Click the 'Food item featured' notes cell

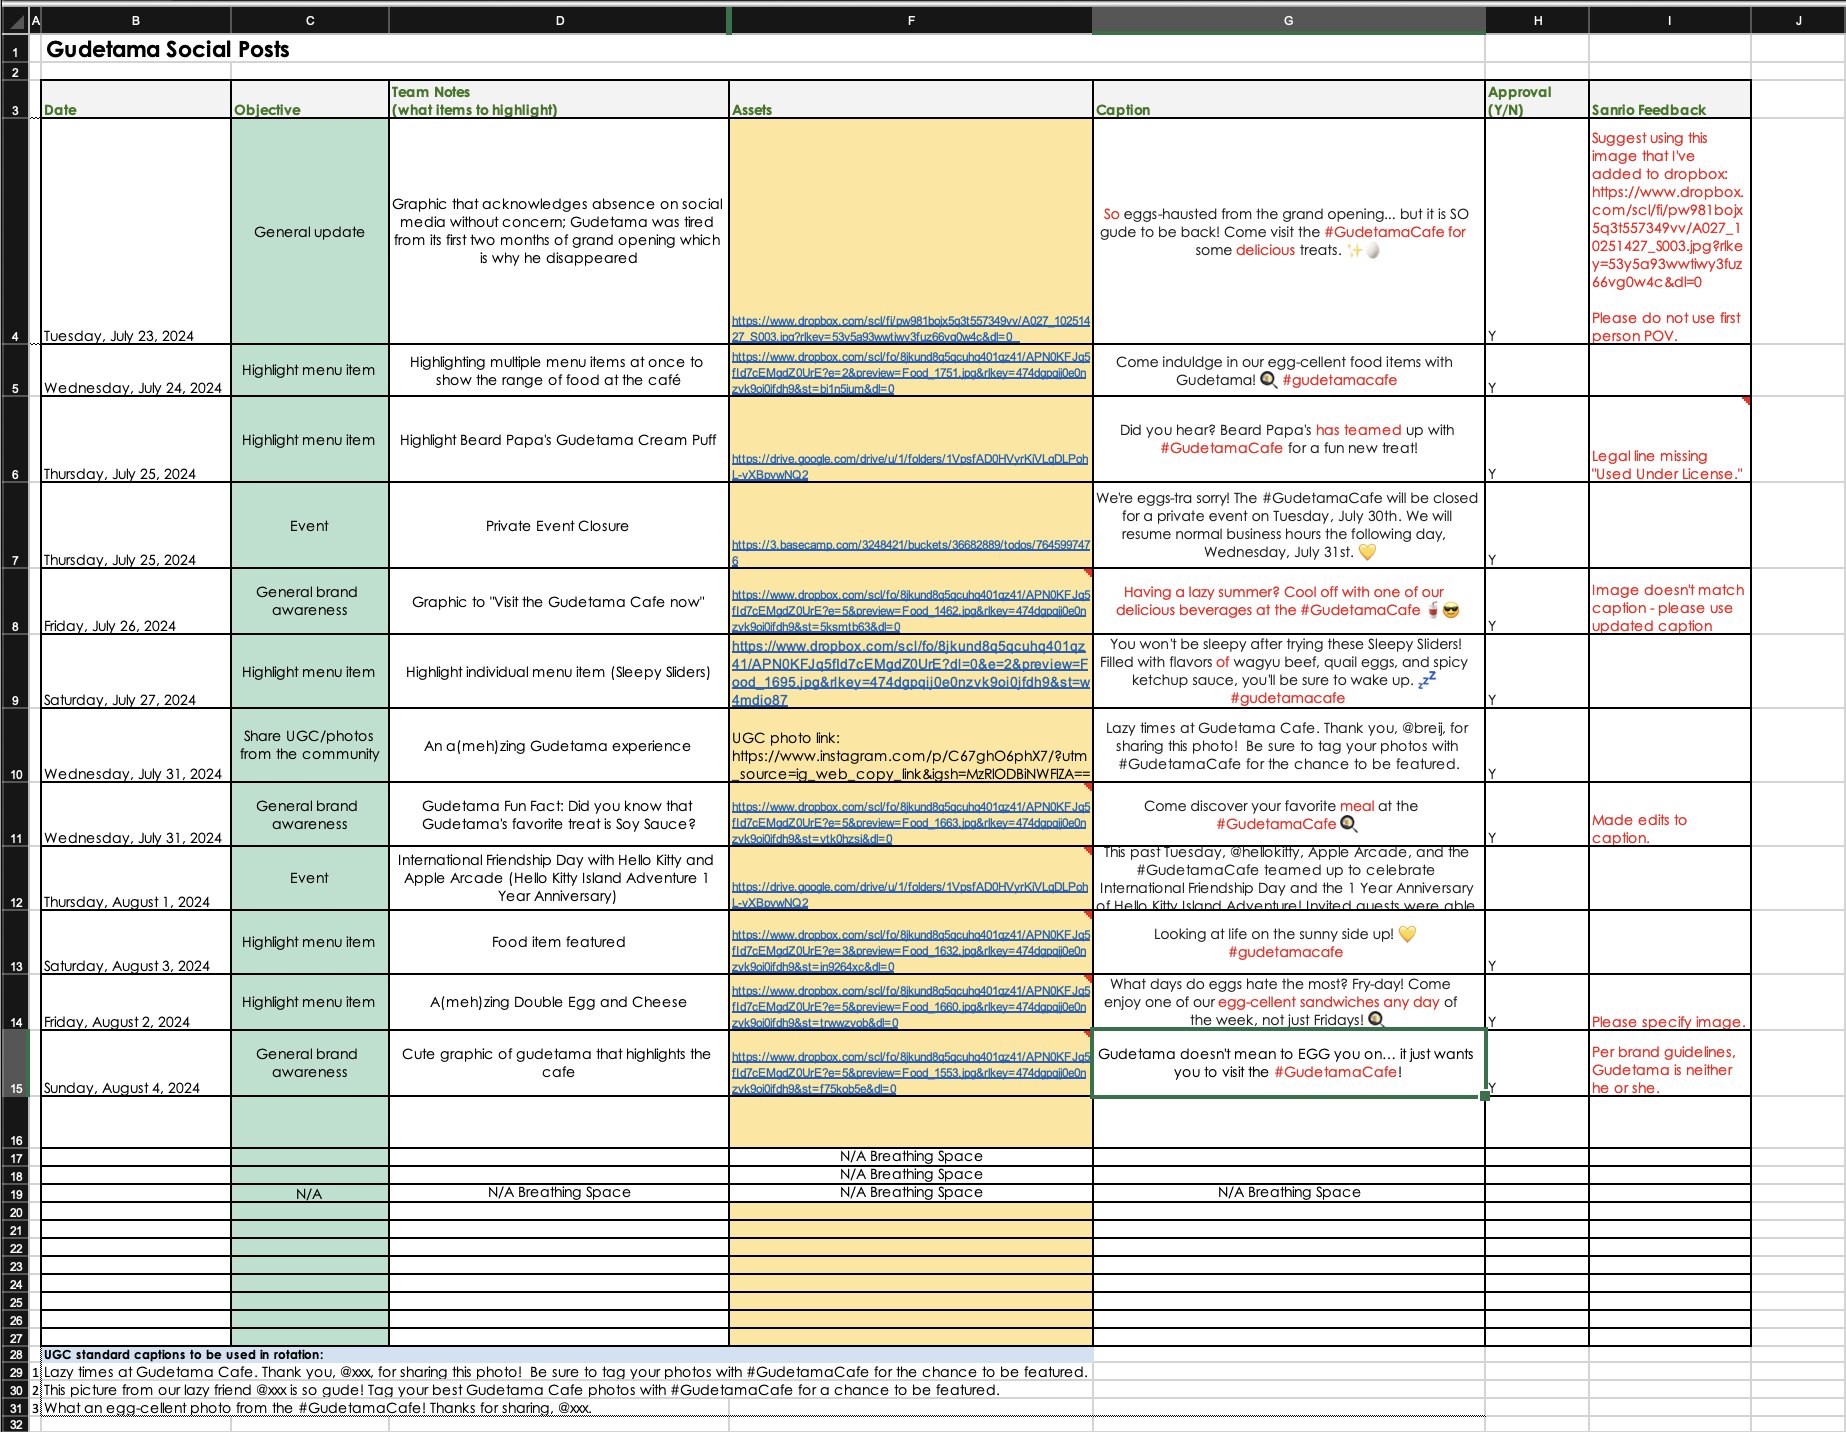559,942
